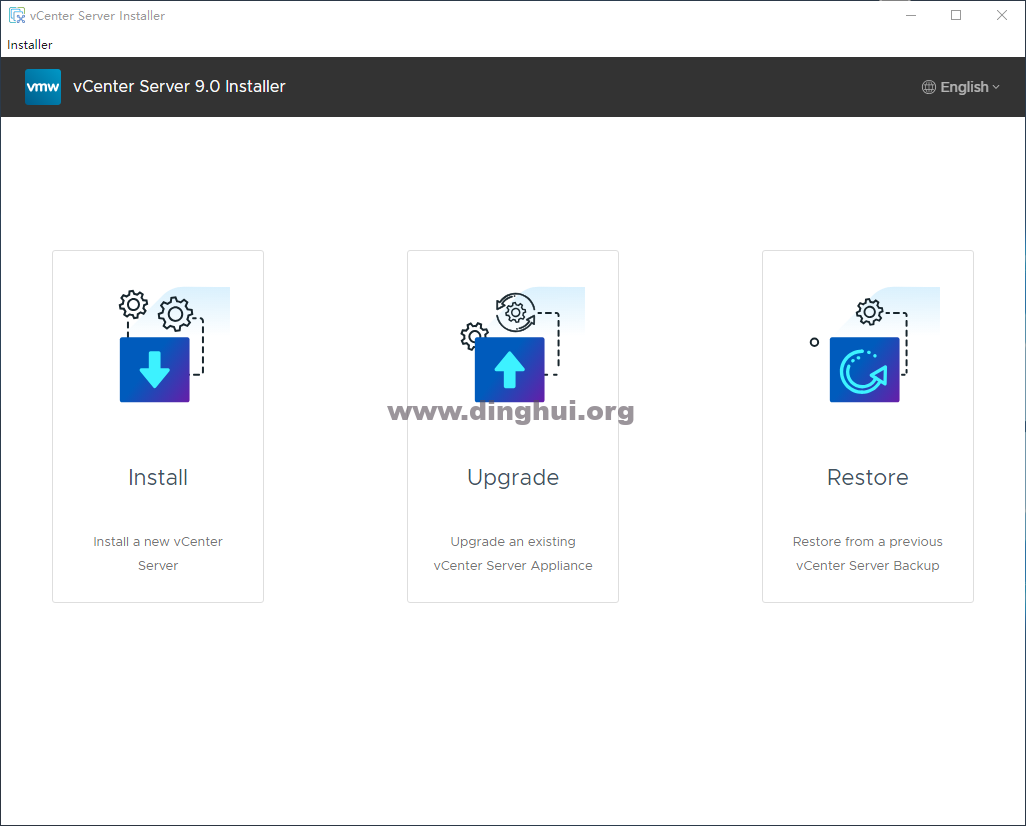The height and width of the screenshot is (826, 1026).
Task: Select the Restore heading
Action: (868, 477)
